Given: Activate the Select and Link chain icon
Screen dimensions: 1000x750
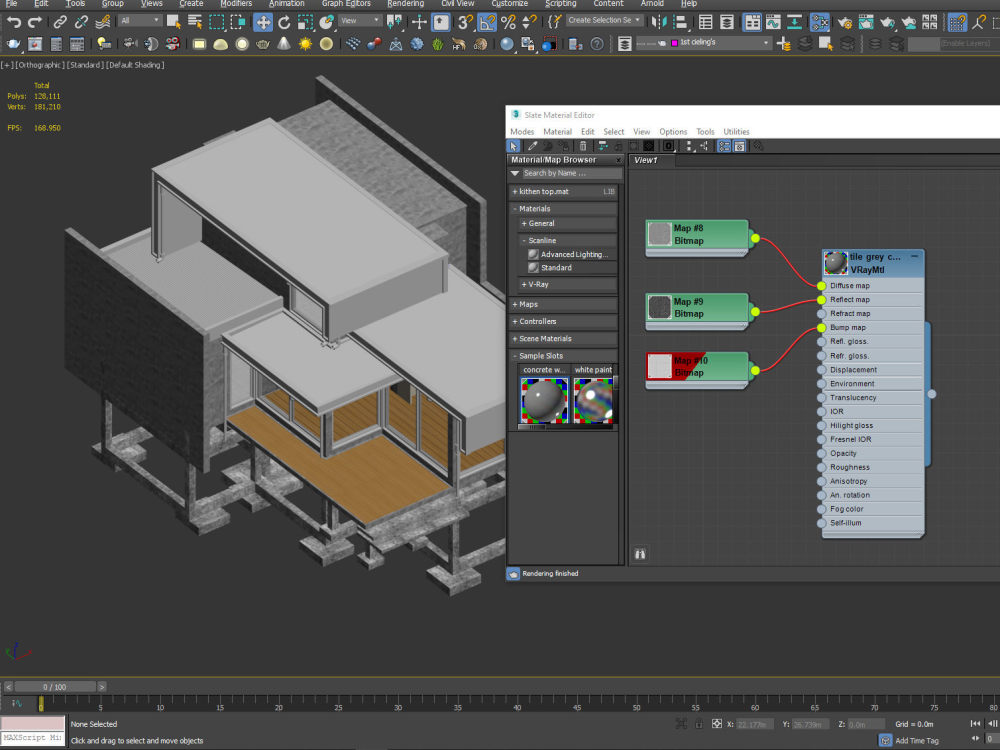Looking at the screenshot, I should (x=59, y=22).
